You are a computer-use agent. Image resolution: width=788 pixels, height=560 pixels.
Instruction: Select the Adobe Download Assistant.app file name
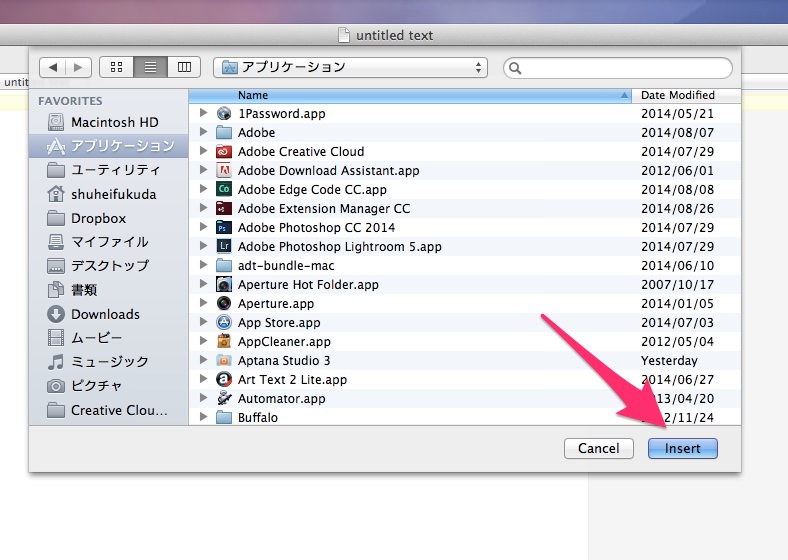(329, 171)
